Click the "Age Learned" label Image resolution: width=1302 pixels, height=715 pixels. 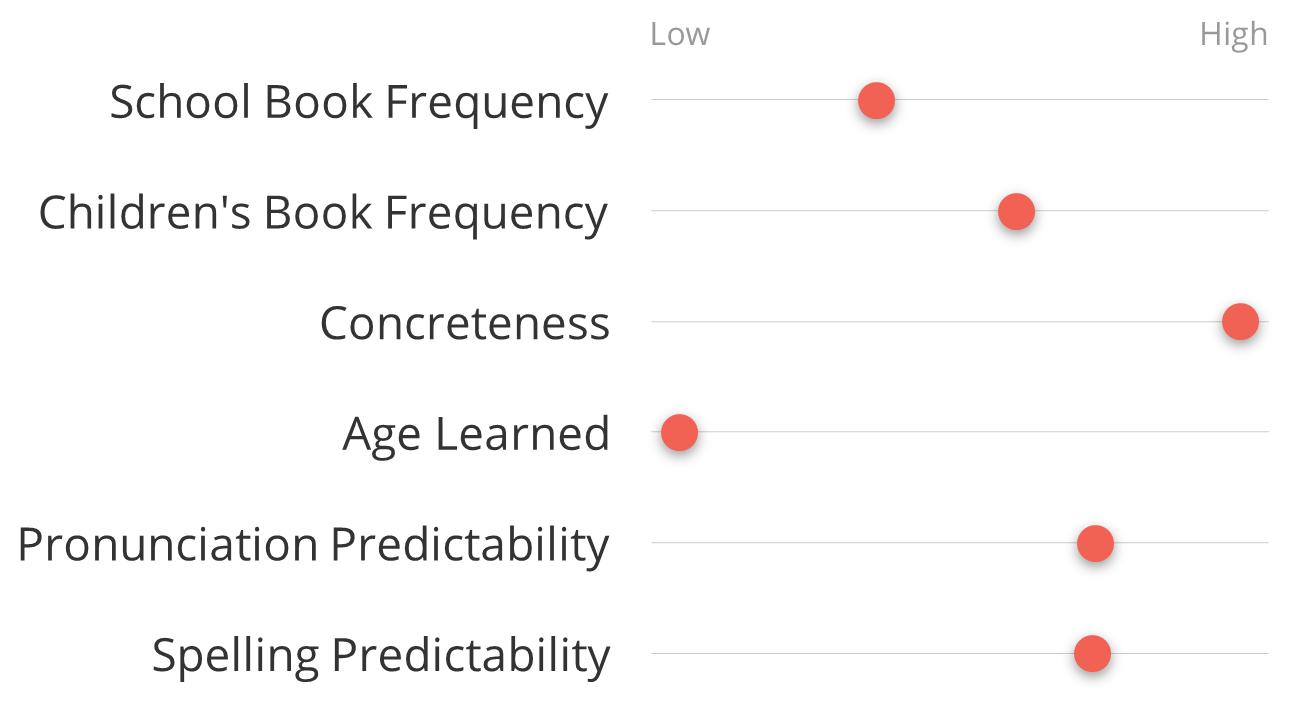(x=475, y=434)
